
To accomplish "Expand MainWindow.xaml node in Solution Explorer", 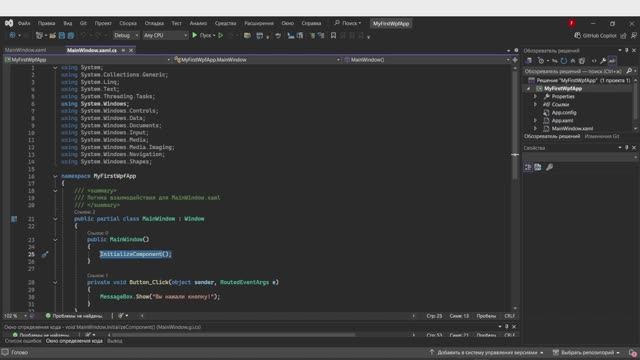I will (536, 129).
